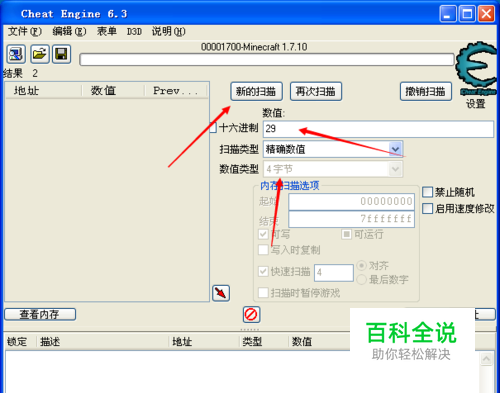Toggle the 写入时复制 checkbox
500x393 pixels.
coord(263,250)
